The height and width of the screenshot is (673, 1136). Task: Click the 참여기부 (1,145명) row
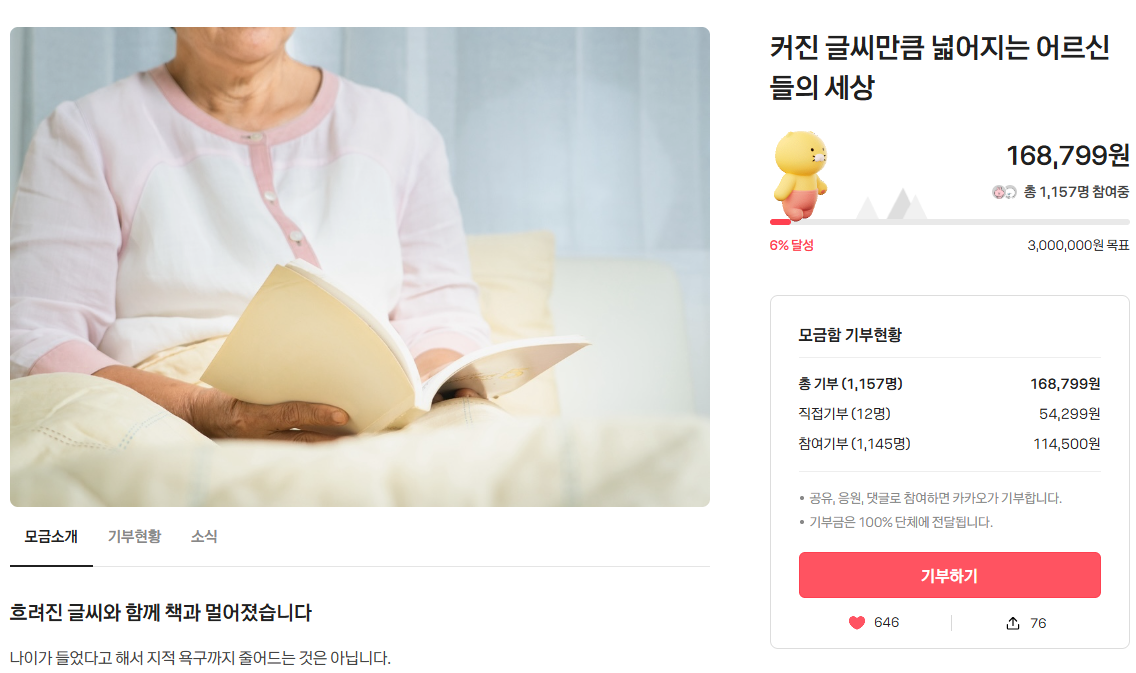click(949, 444)
